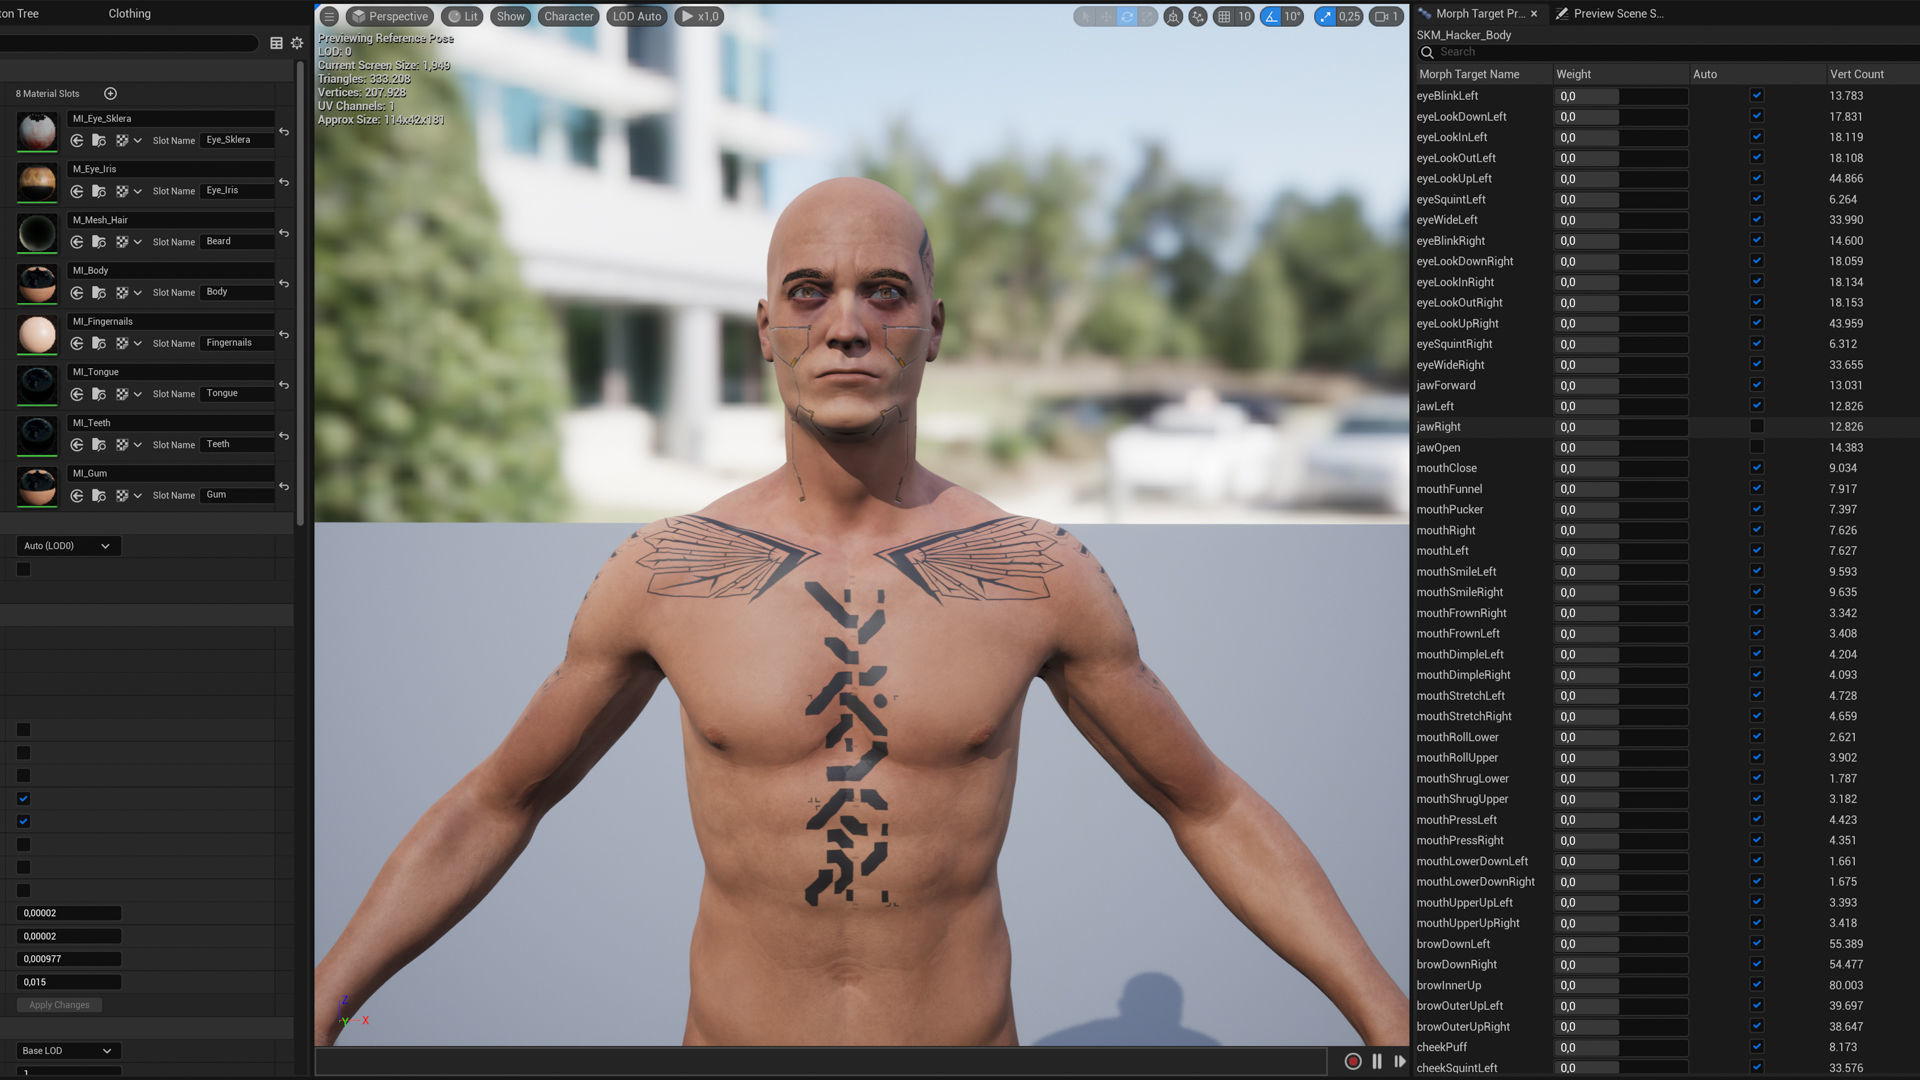Adjust jawForward weight slider
This screenshot has width=1920, height=1080.
coord(1620,386)
